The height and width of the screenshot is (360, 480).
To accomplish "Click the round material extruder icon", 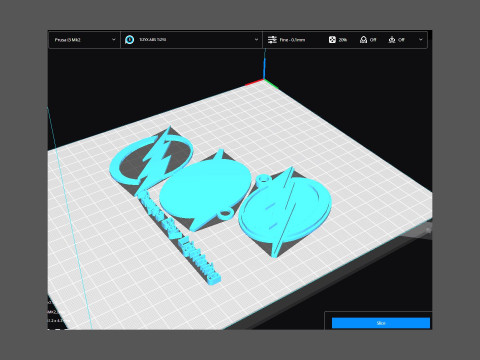I will (129, 40).
